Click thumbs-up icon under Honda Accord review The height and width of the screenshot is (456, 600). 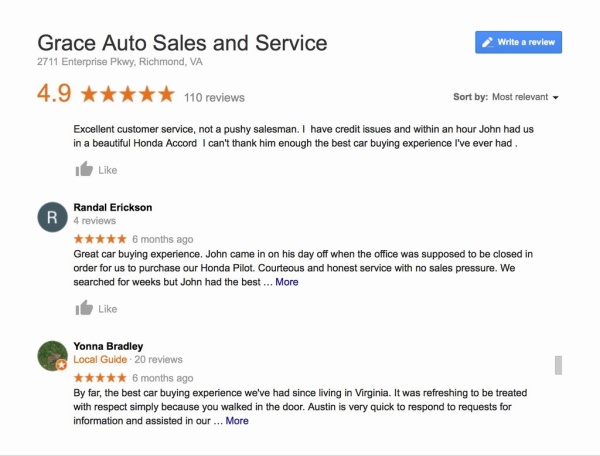84,169
